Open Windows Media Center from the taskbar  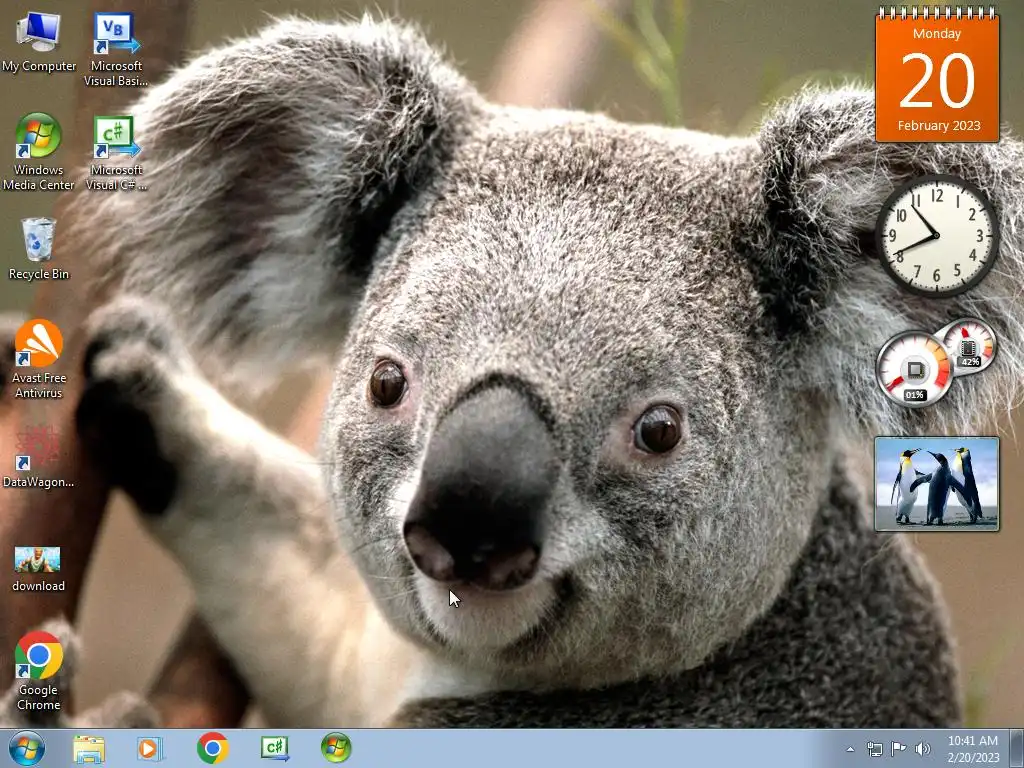tap(336, 748)
